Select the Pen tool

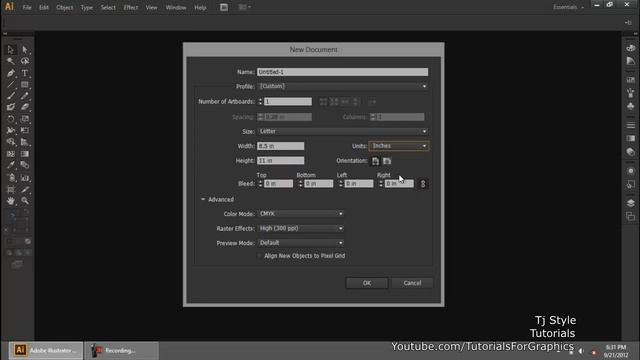tap(11, 73)
